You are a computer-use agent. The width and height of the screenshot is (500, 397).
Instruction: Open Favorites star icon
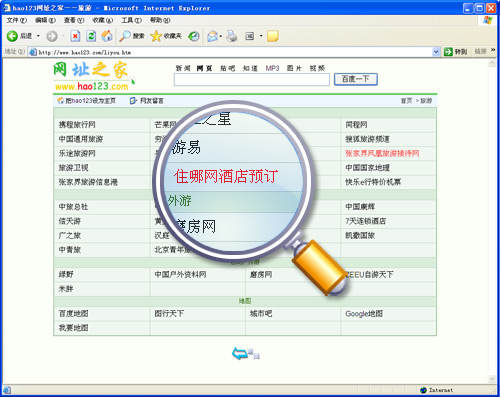[x=156, y=36]
